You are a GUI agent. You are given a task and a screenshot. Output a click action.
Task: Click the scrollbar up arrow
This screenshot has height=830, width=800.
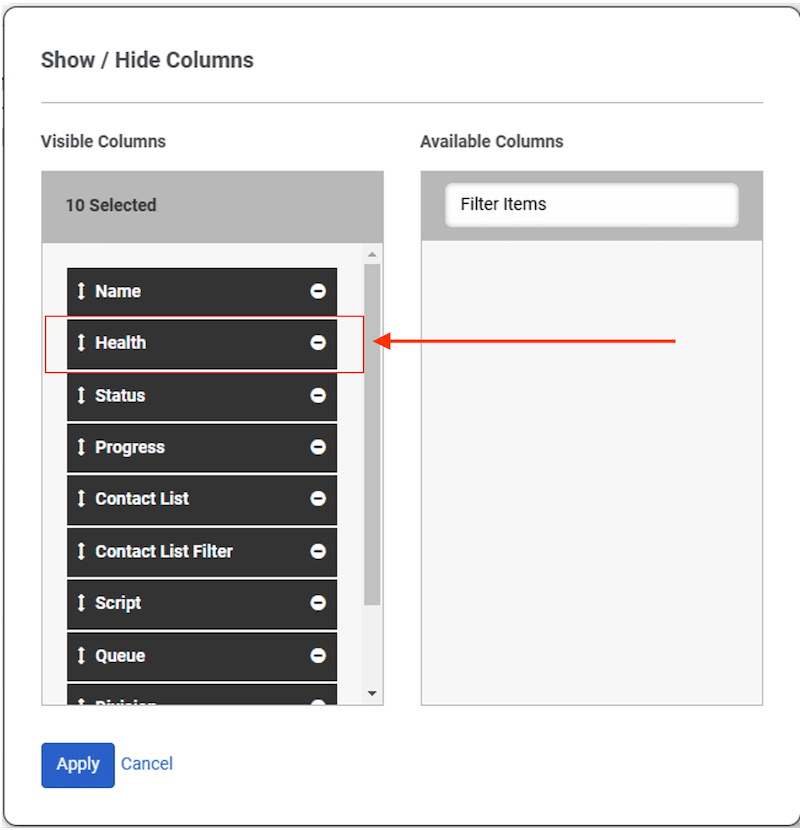tap(372, 251)
